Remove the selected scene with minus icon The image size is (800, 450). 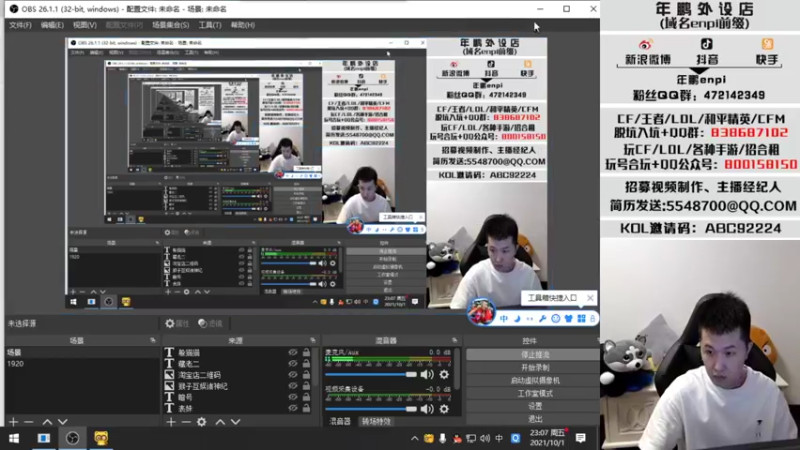pyautogui.click(x=29, y=422)
